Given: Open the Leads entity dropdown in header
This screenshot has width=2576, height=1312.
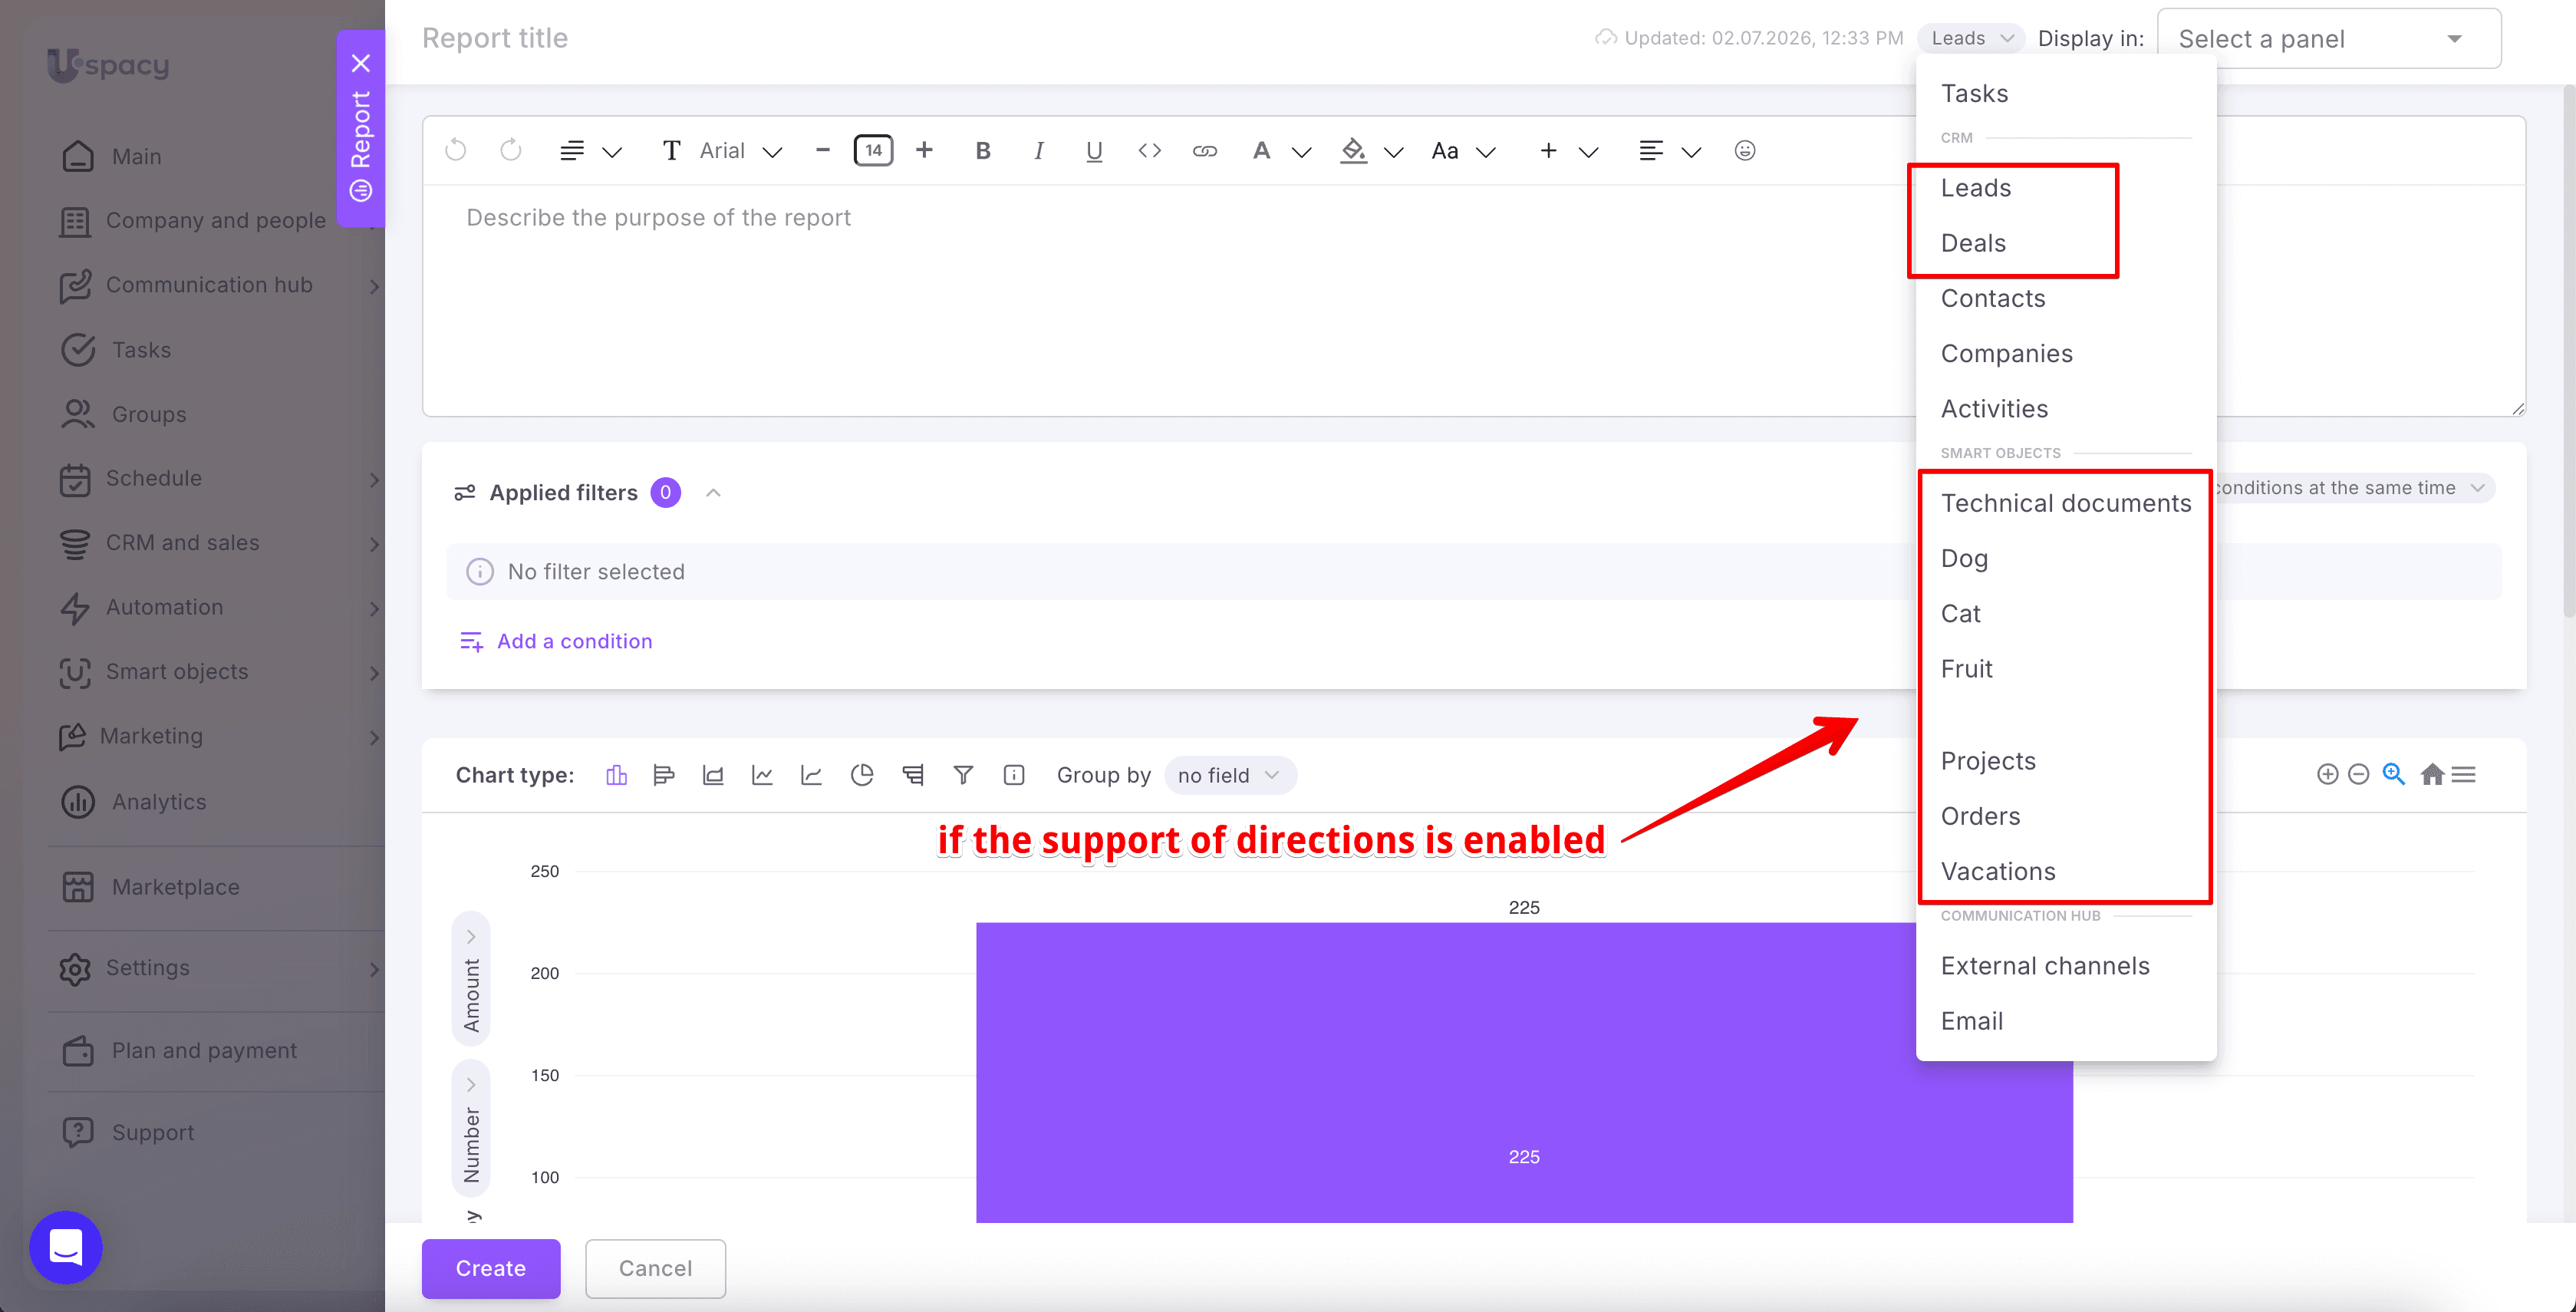Looking at the screenshot, I should click(x=1970, y=38).
